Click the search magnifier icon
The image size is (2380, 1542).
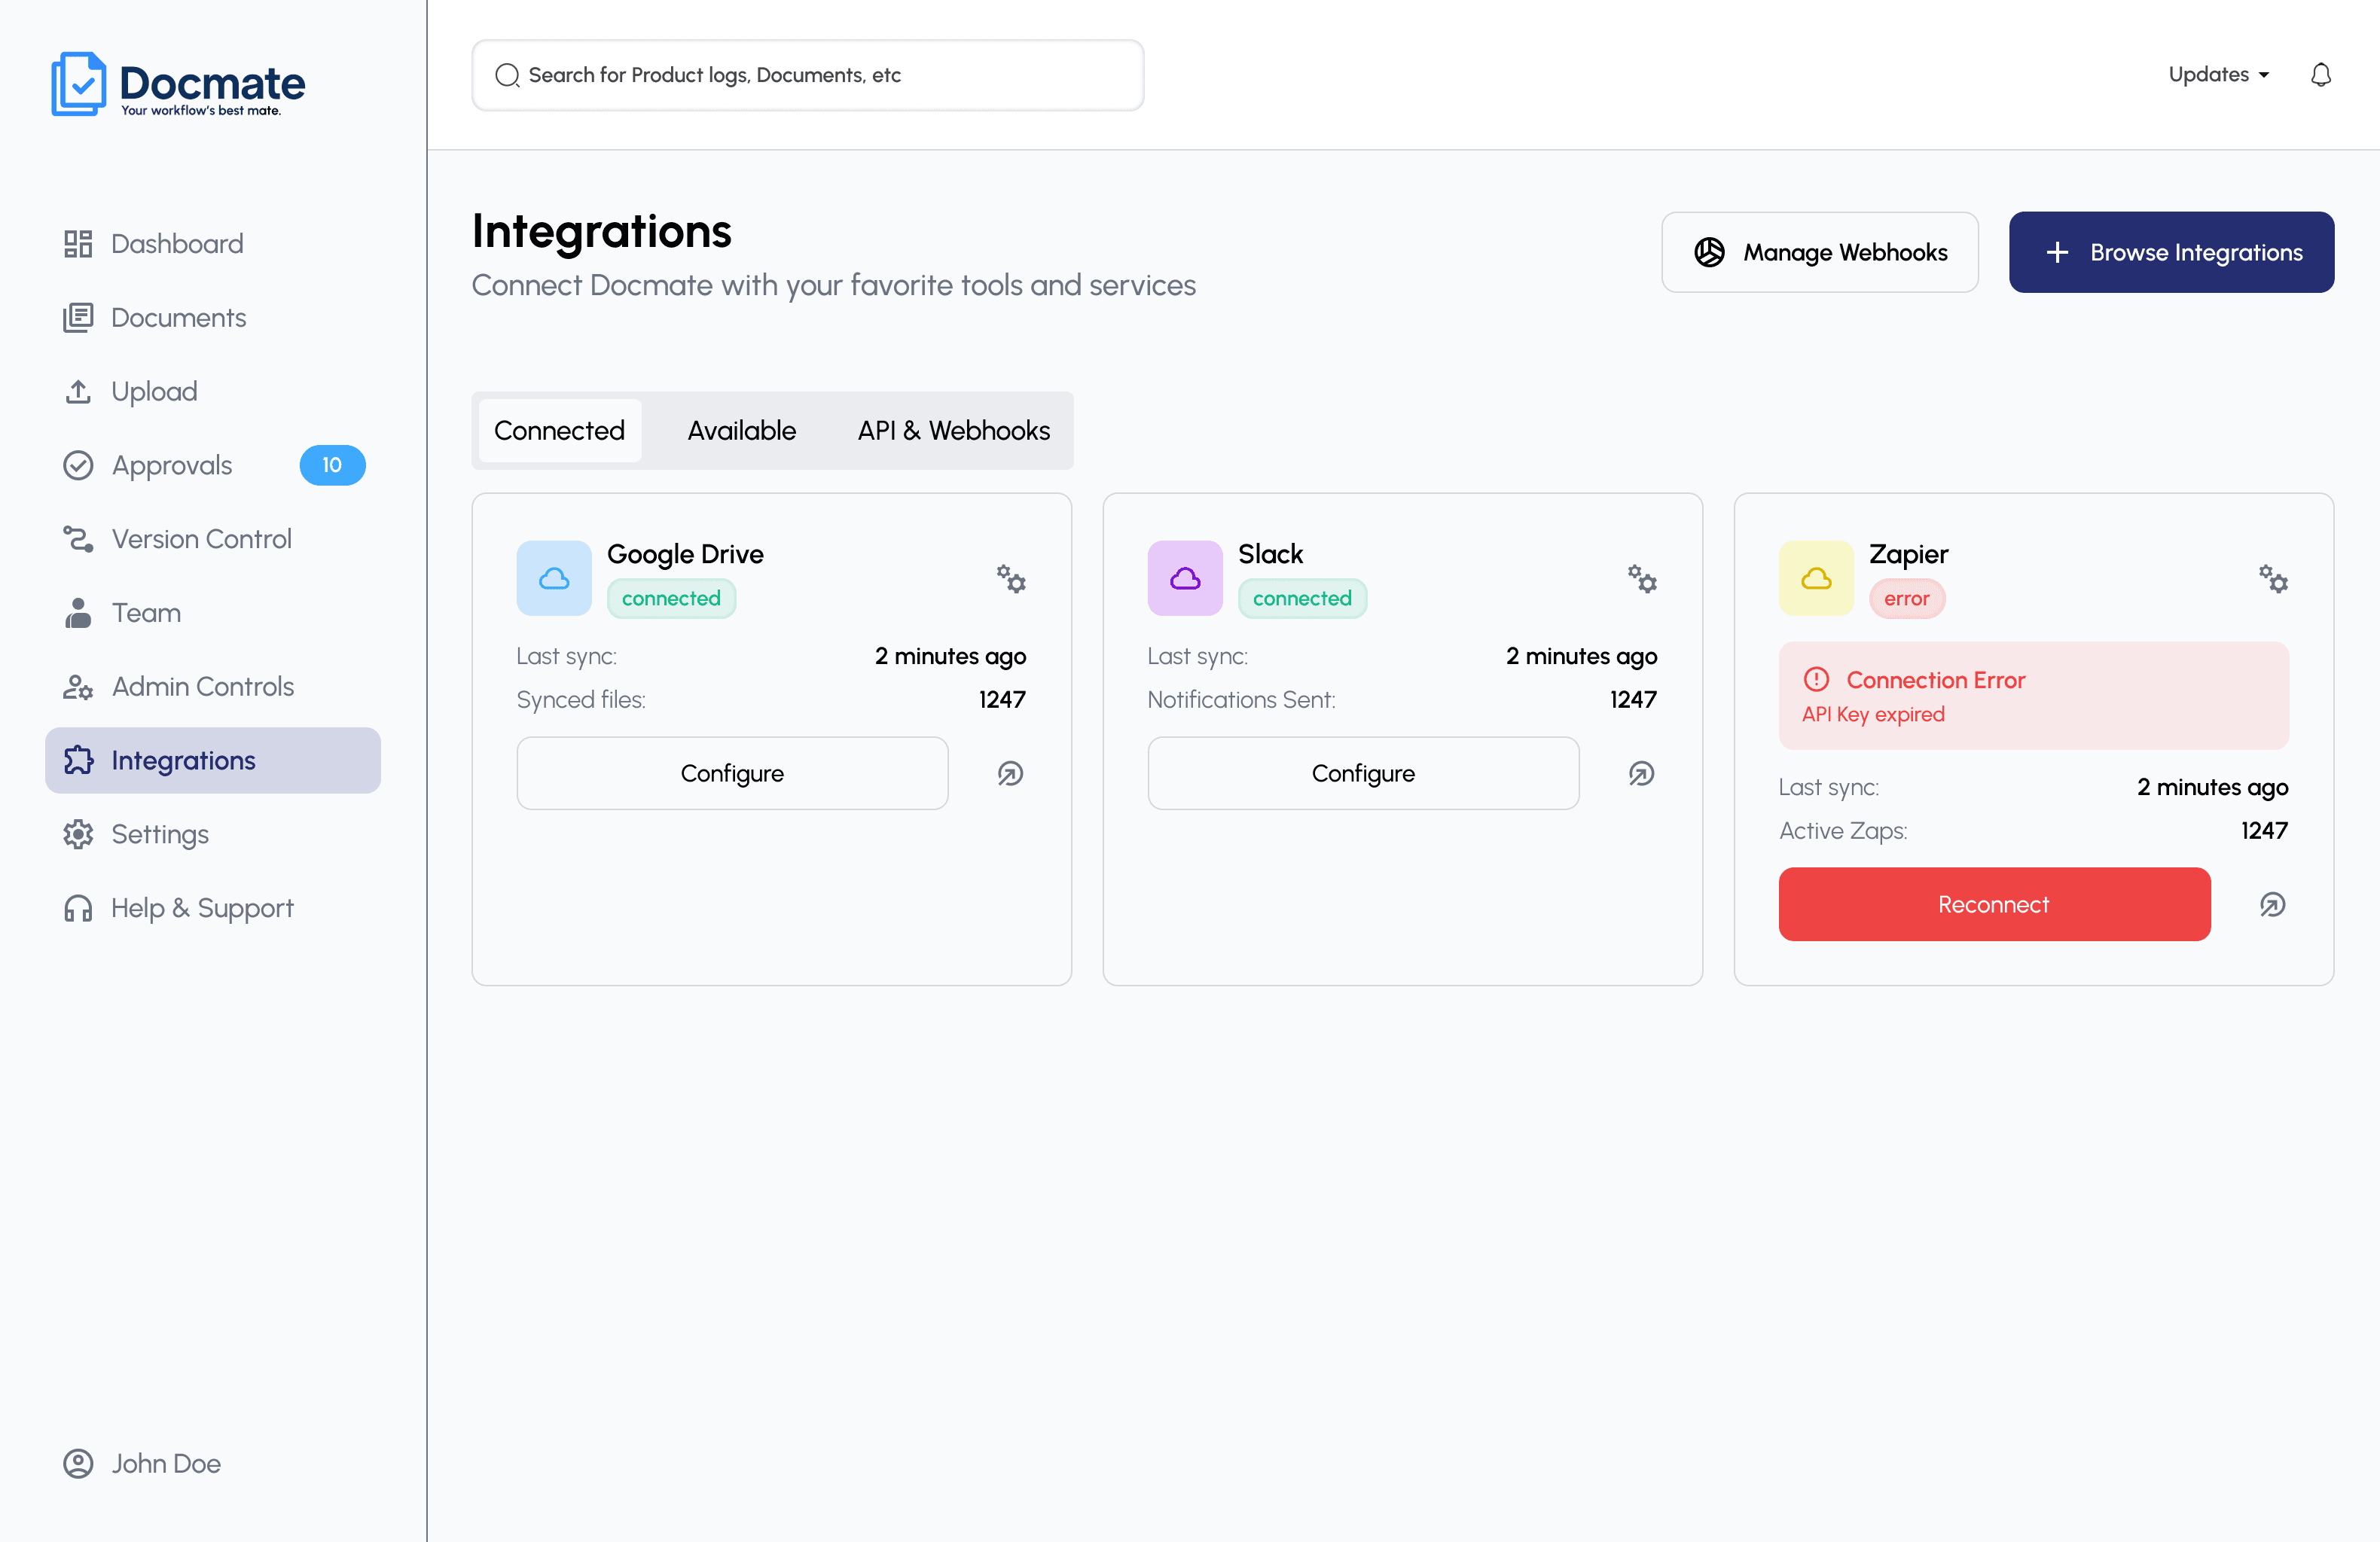point(507,75)
